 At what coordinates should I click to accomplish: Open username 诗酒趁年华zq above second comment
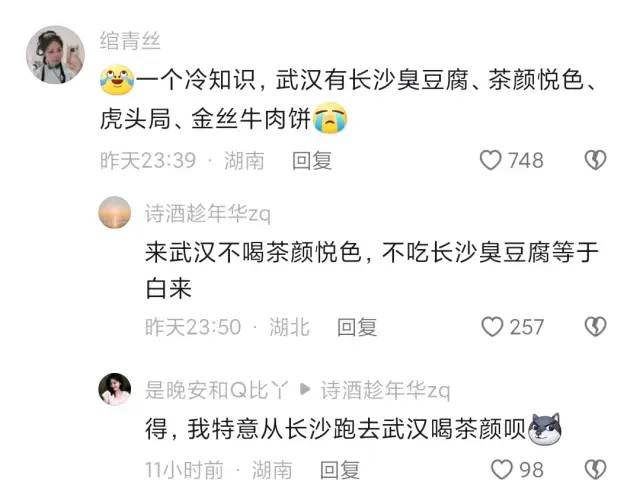pyautogui.click(x=208, y=213)
